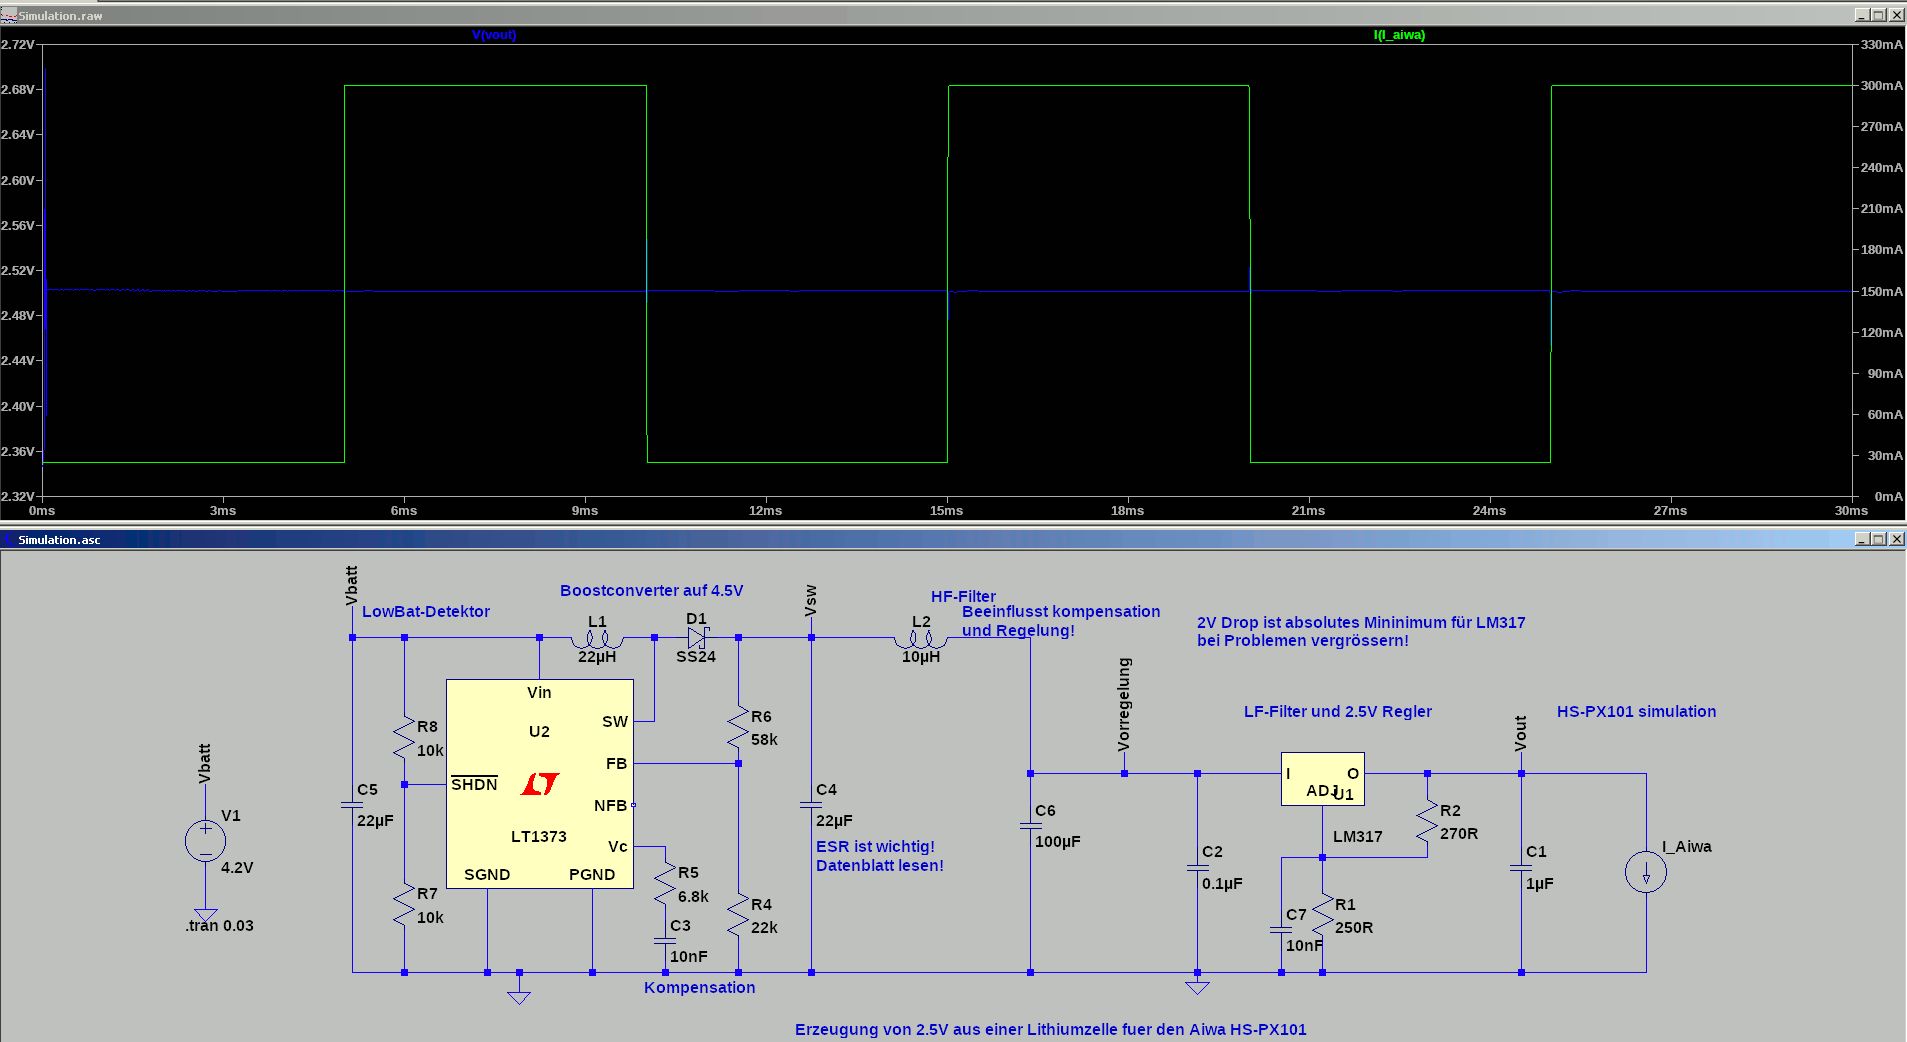Select resistor R8 symbol
This screenshot has width=1907, height=1042.
click(404, 738)
